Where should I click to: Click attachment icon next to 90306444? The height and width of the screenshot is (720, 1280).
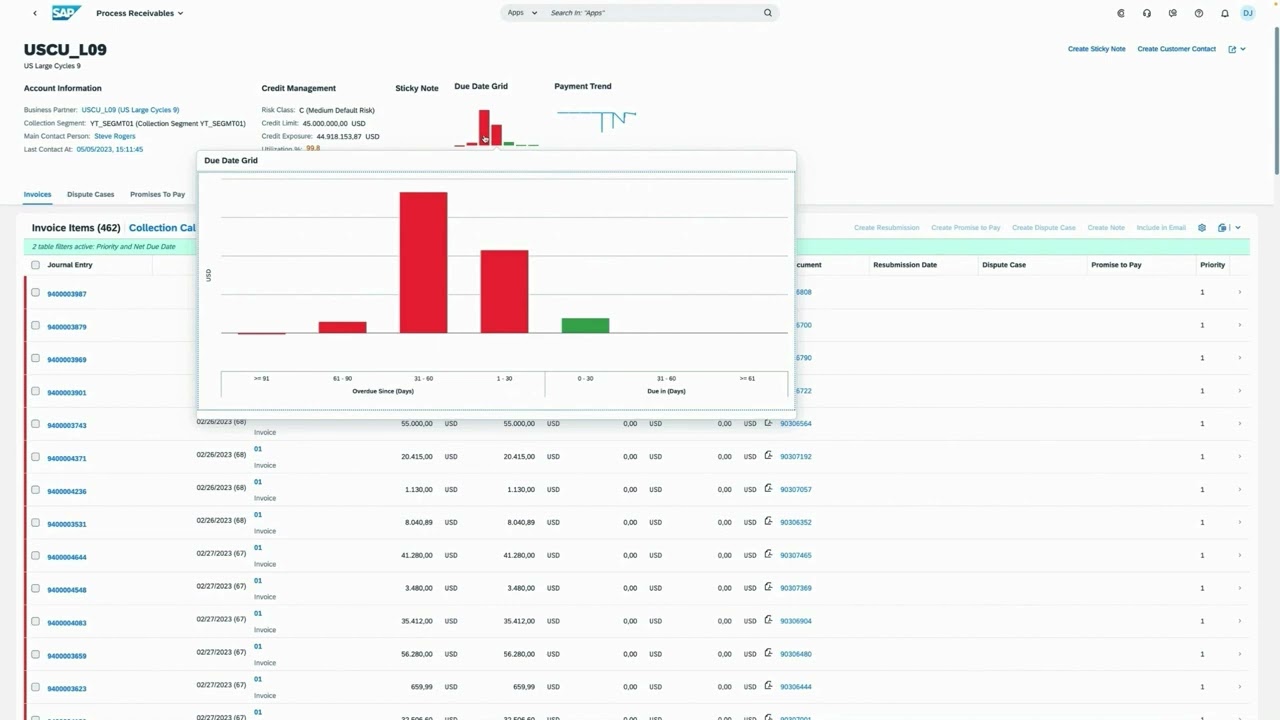(x=768, y=687)
